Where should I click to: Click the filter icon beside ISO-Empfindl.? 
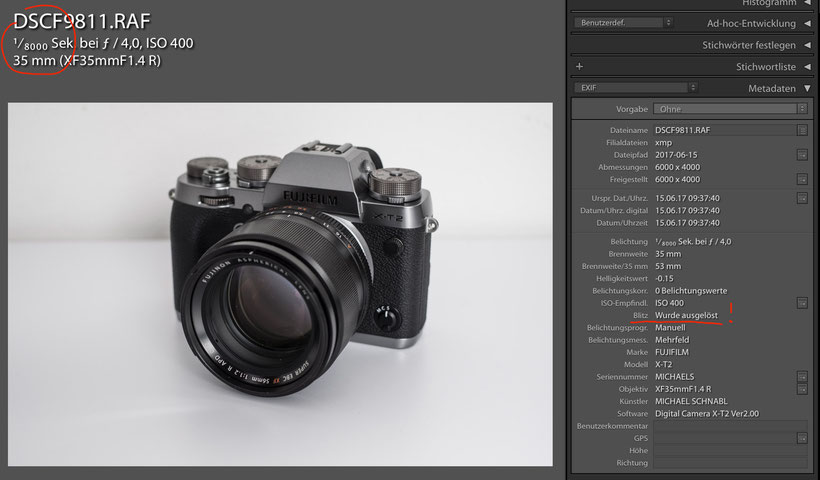[x=802, y=303]
